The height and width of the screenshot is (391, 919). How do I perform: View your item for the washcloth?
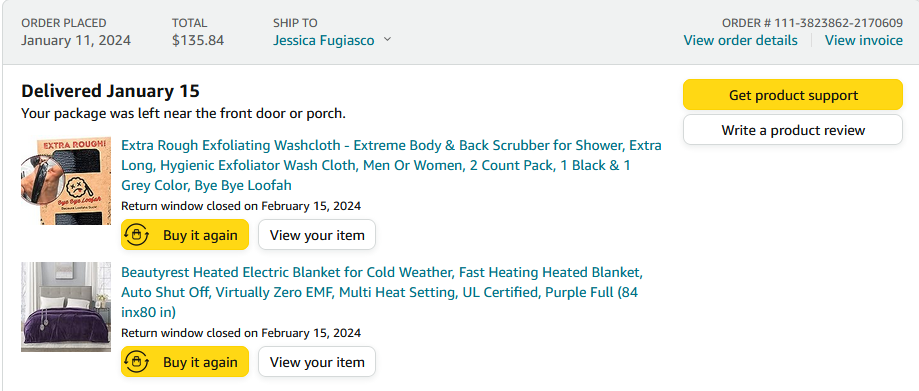tap(317, 235)
